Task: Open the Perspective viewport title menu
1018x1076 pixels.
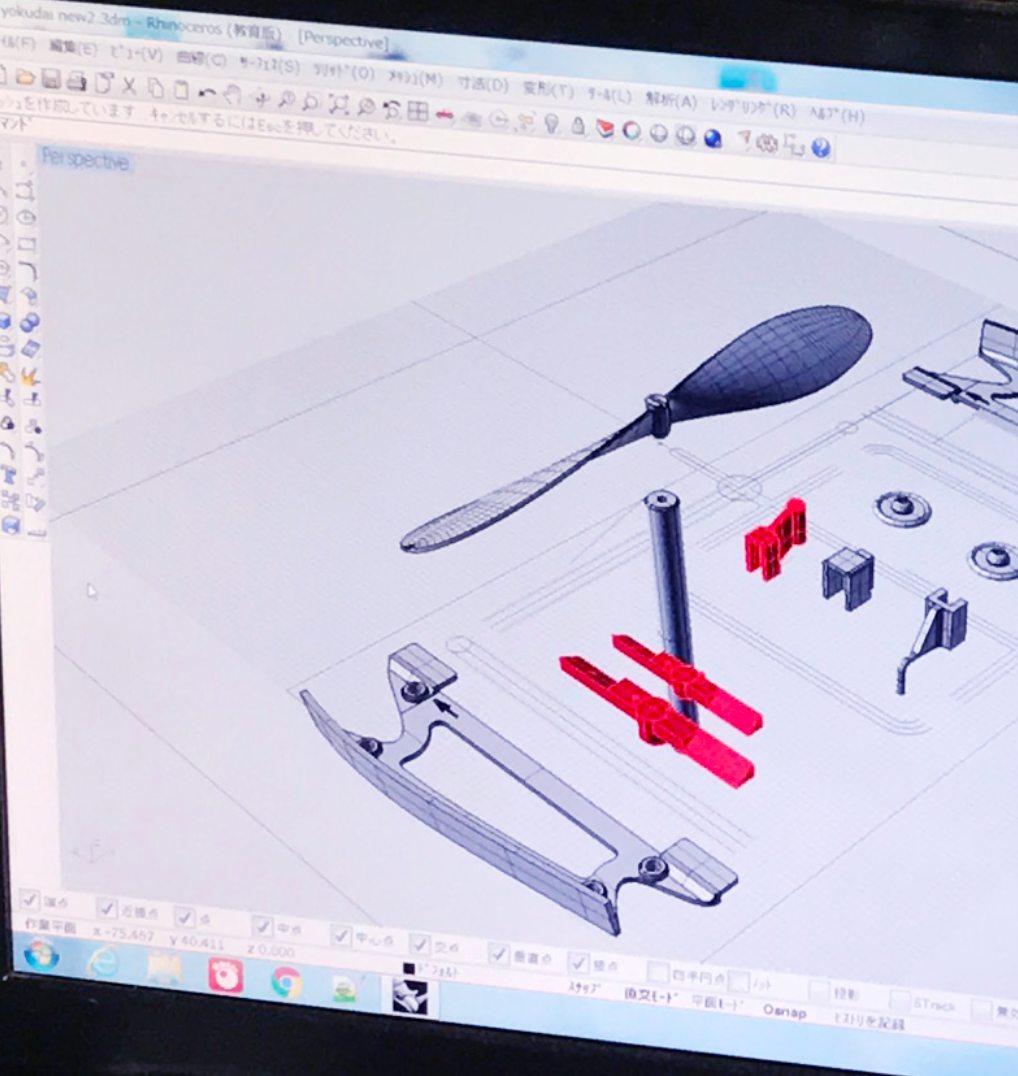Action: click(85, 160)
